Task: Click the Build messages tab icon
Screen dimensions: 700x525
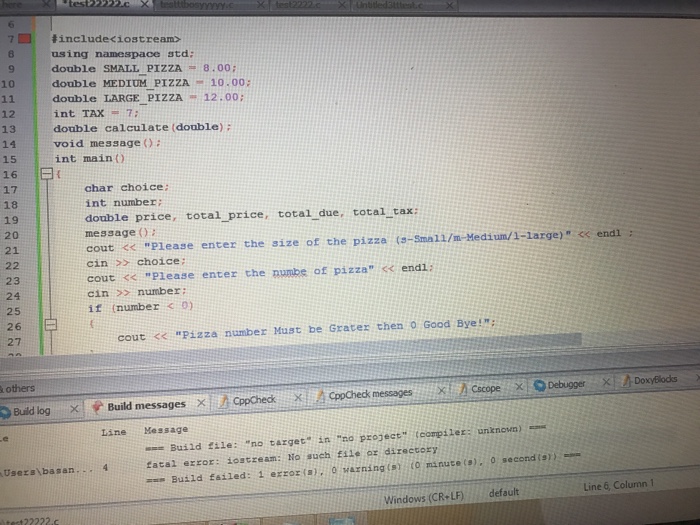Action: (96, 407)
